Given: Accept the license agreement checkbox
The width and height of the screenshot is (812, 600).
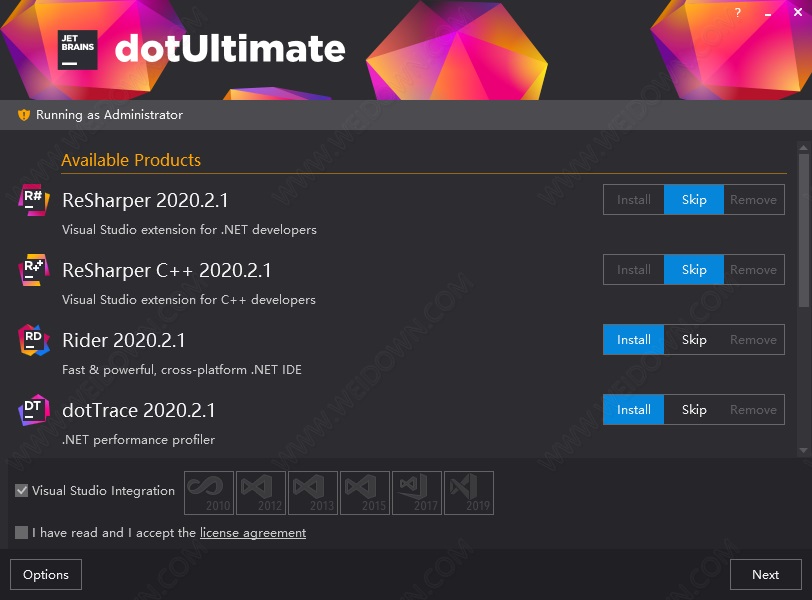Looking at the screenshot, I should pyautogui.click(x=22, y=533).
